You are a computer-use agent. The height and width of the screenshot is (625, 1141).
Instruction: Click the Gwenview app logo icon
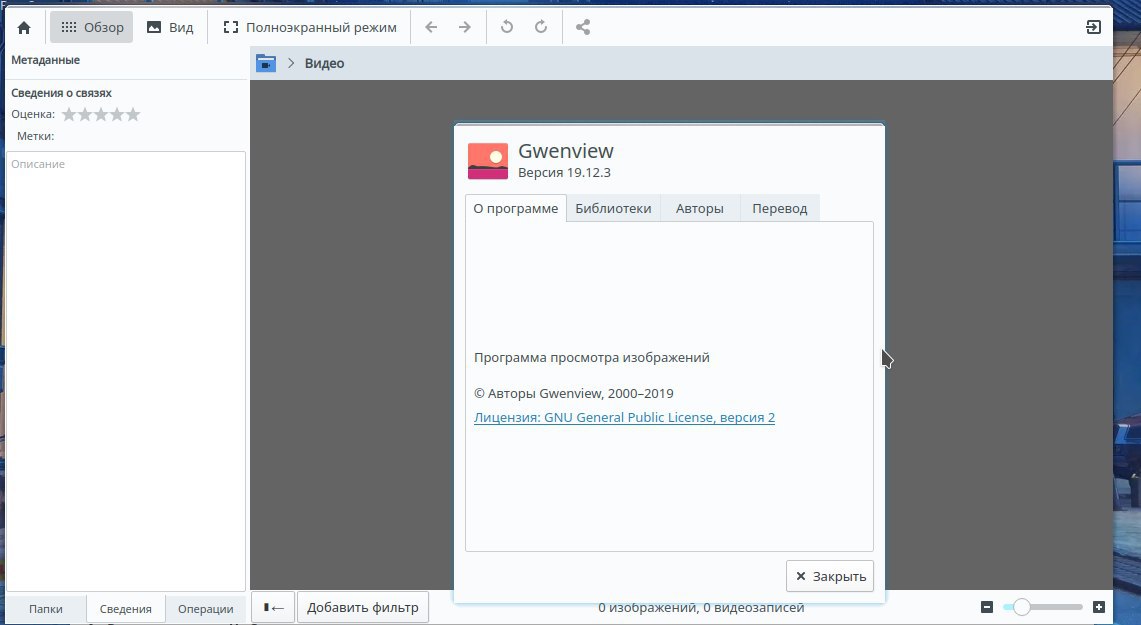pos(488,161)
